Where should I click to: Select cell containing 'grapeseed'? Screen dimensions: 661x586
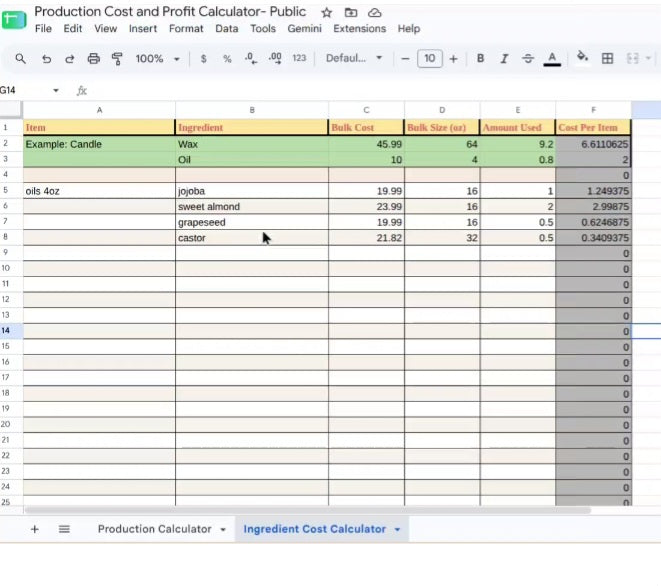252,222
